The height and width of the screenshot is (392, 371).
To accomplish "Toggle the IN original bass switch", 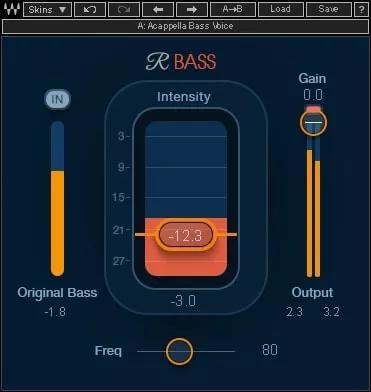I will click(x=57, y=99).
